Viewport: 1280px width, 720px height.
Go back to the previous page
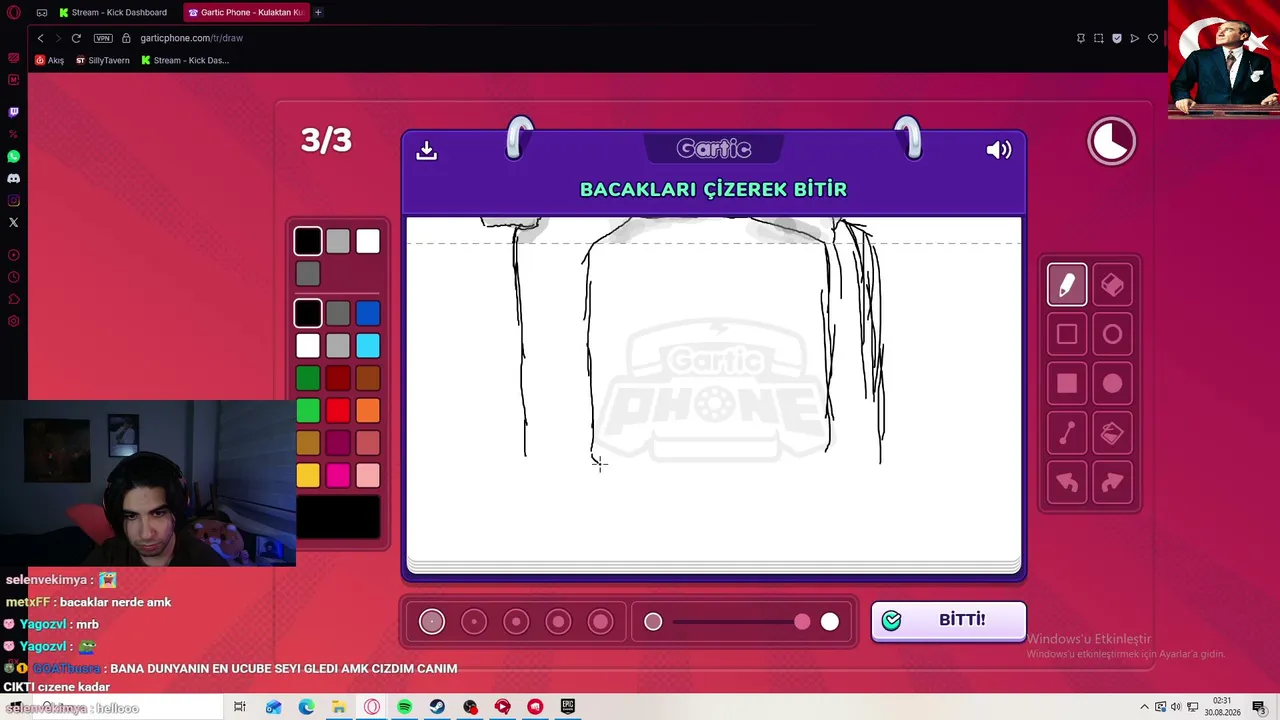[40, 38]
